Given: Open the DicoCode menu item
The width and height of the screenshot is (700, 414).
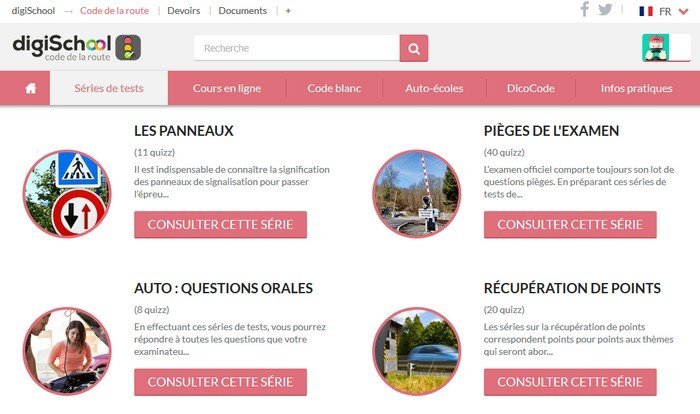Looking at the screenshot, I should pyautogui.click(x=531, y=88).
